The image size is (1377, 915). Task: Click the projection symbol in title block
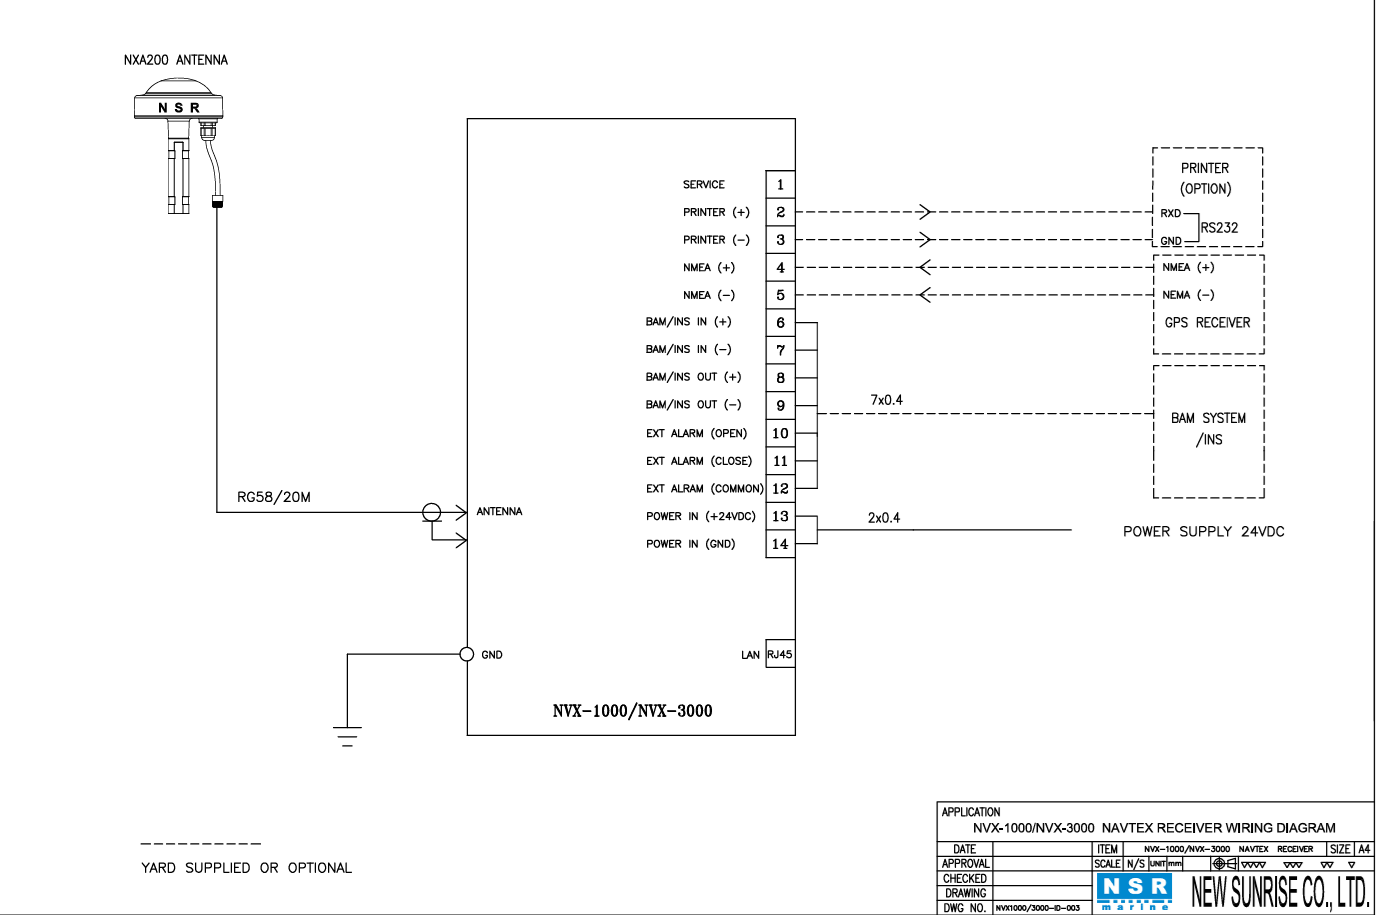(x=1224, y=863)
